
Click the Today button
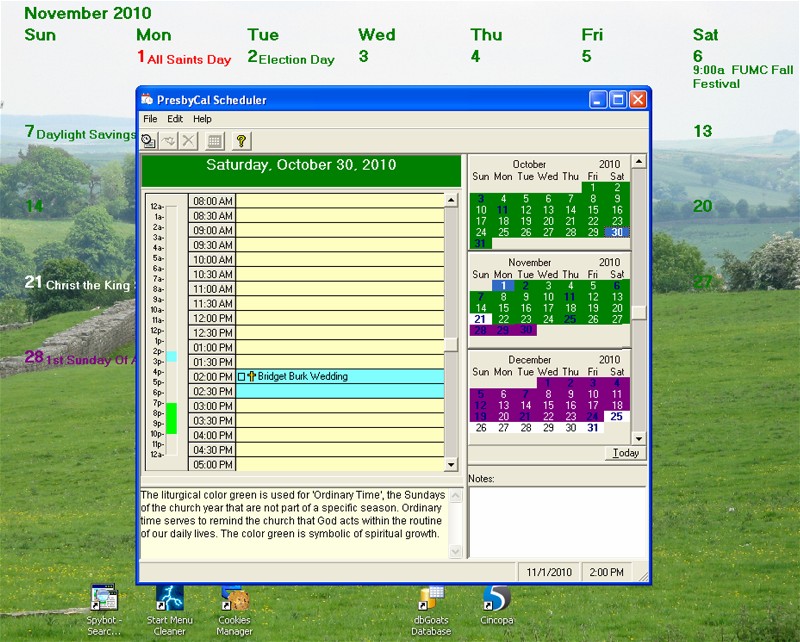[626, 453]
